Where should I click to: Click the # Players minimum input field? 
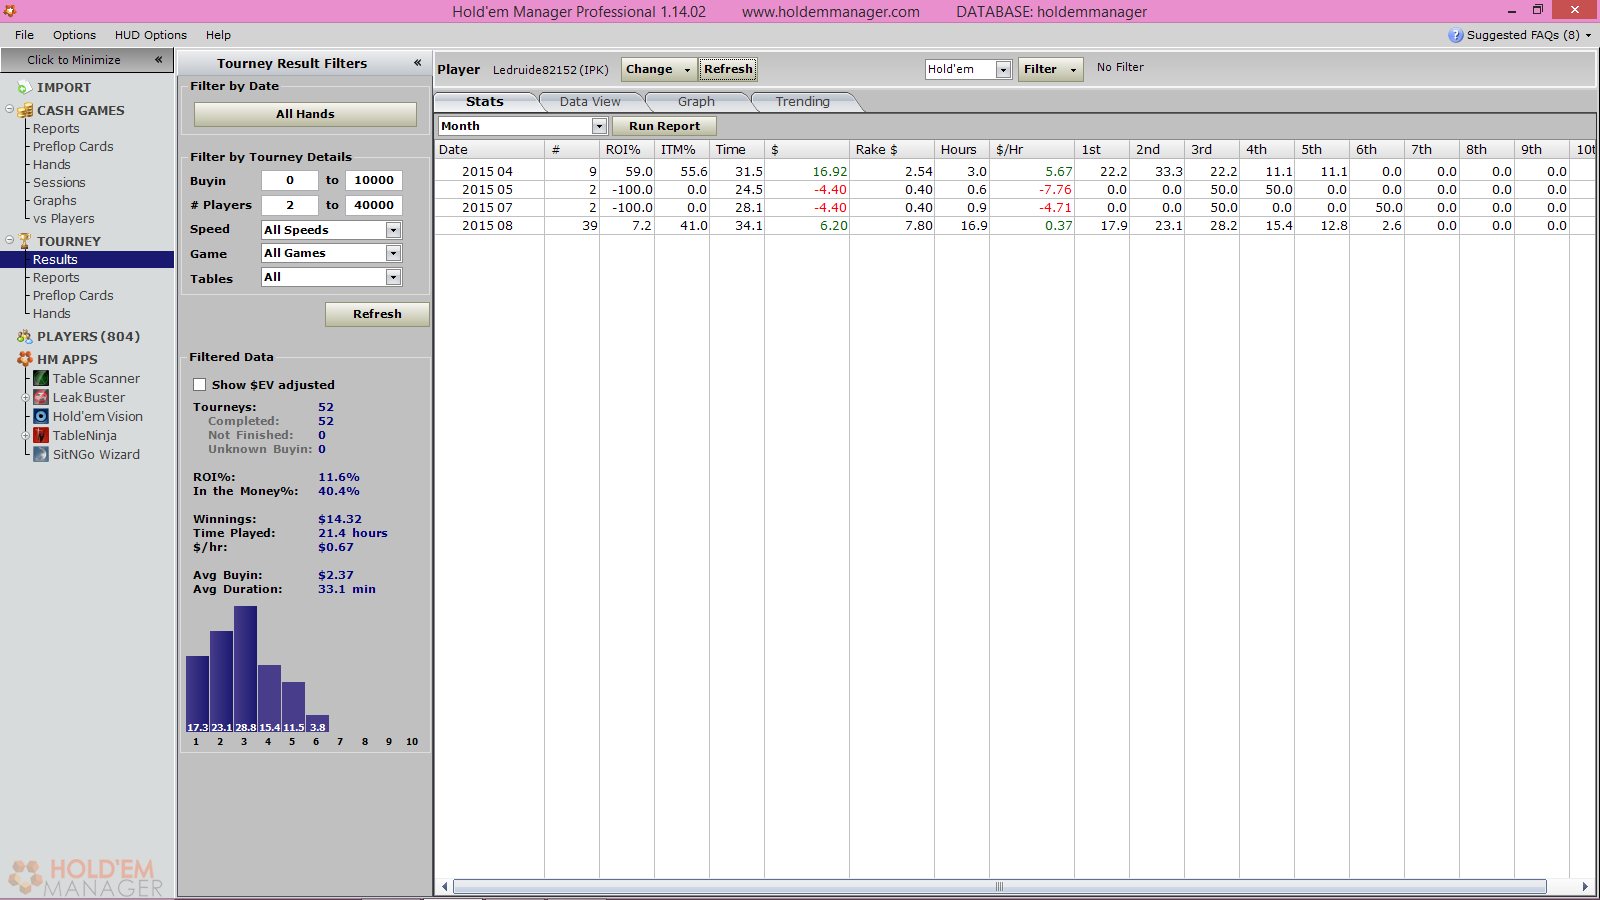(290, 205)
